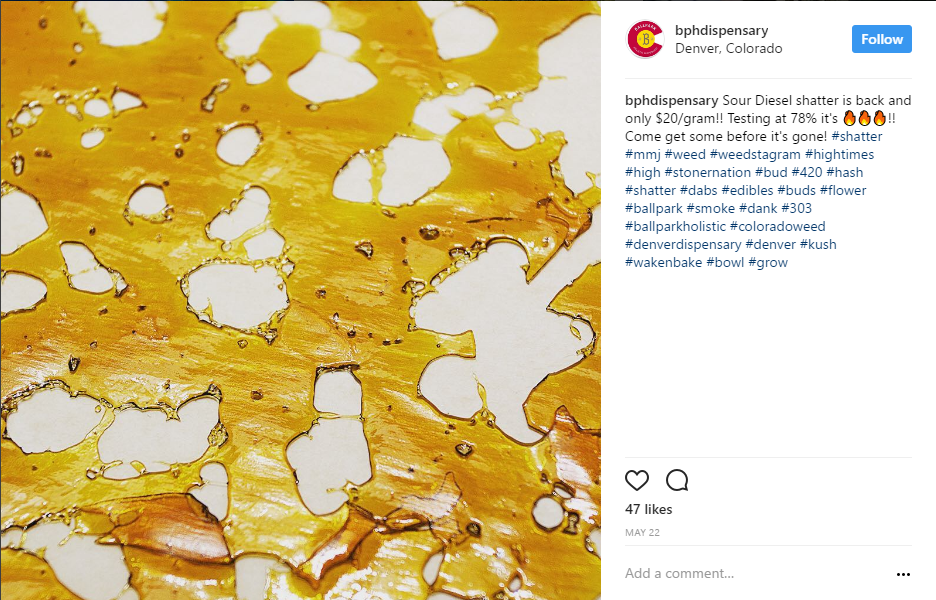Open the #wakenbake hashtag
This screenshot has height=600, width=936.
(x=663, y=263)
